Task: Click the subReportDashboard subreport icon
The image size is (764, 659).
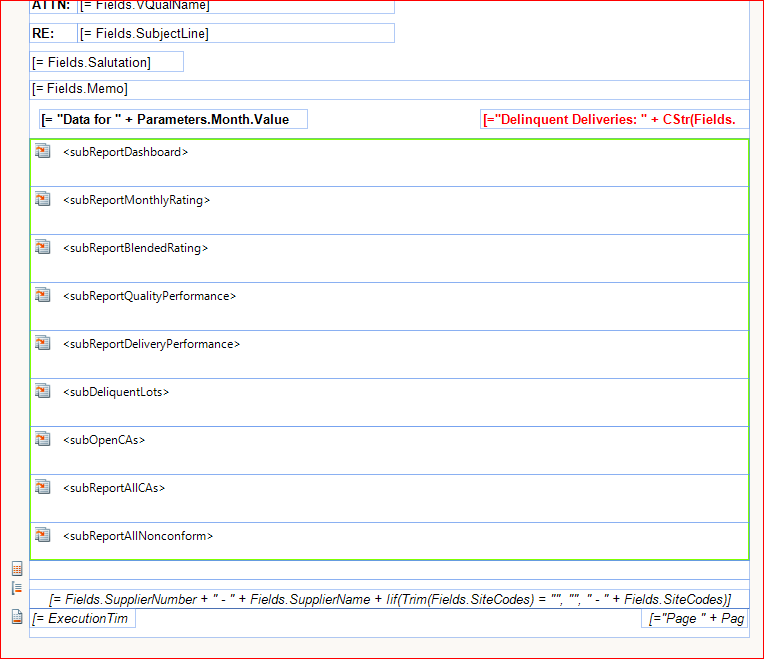Action: (42, 151)
